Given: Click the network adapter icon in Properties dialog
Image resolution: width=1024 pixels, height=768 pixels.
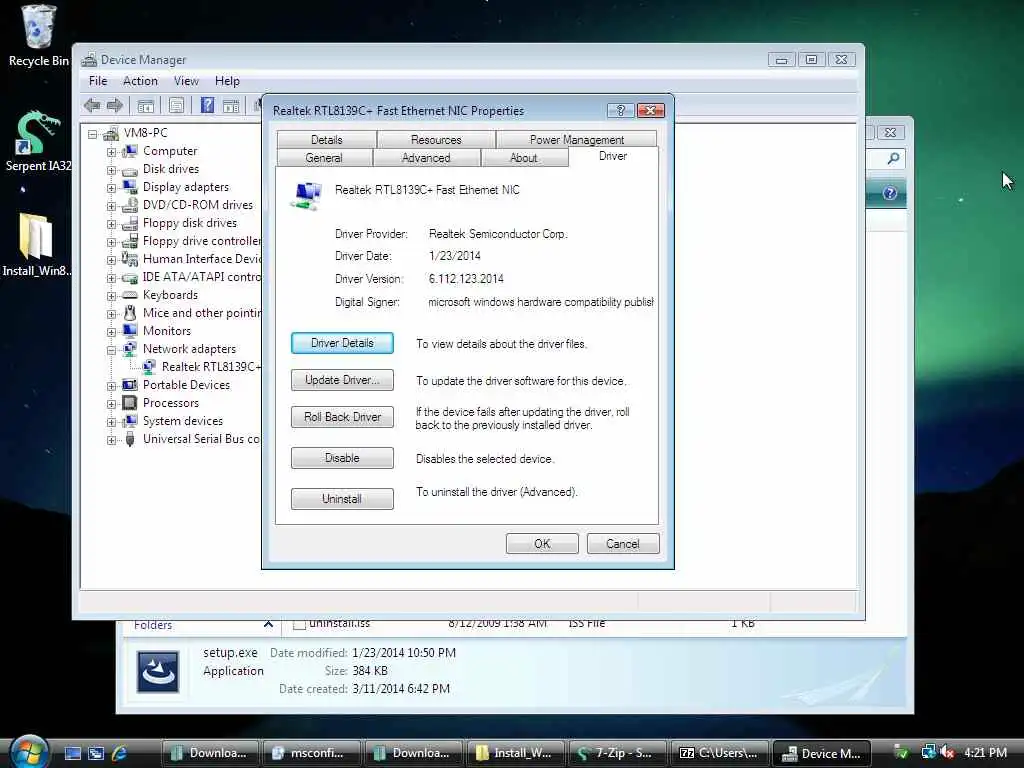Looking at the screenshot, I should click(306, 195).
